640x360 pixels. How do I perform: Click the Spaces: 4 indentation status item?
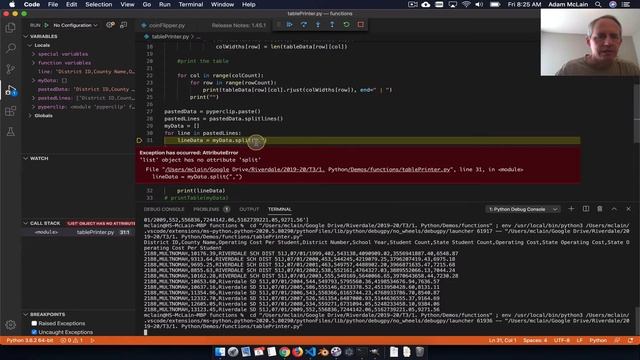point(535,340)
